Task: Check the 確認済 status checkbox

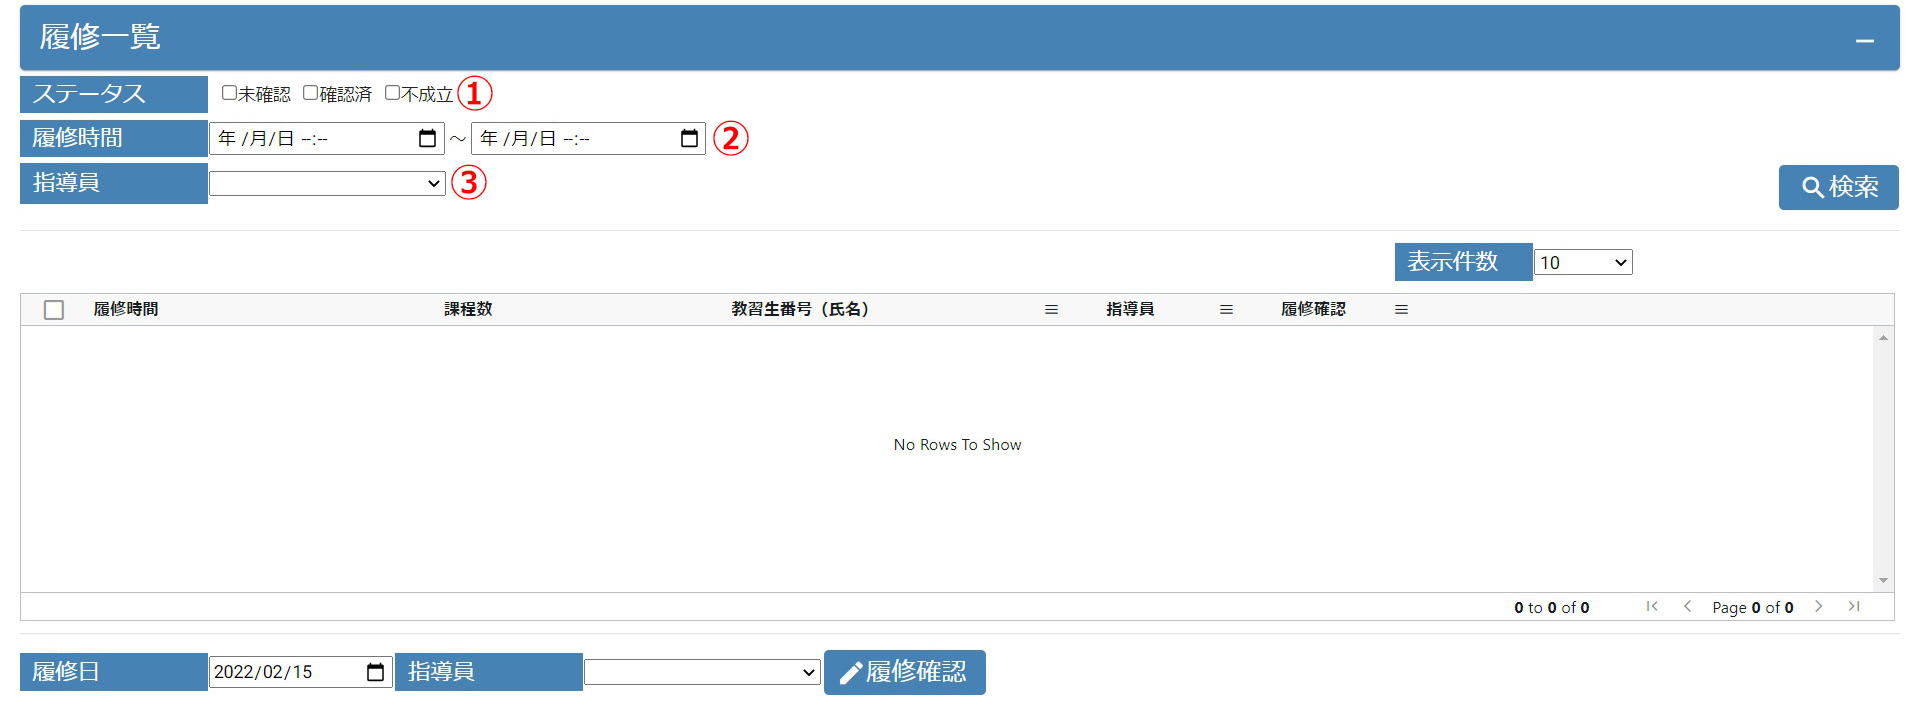Action: (310, 93)
